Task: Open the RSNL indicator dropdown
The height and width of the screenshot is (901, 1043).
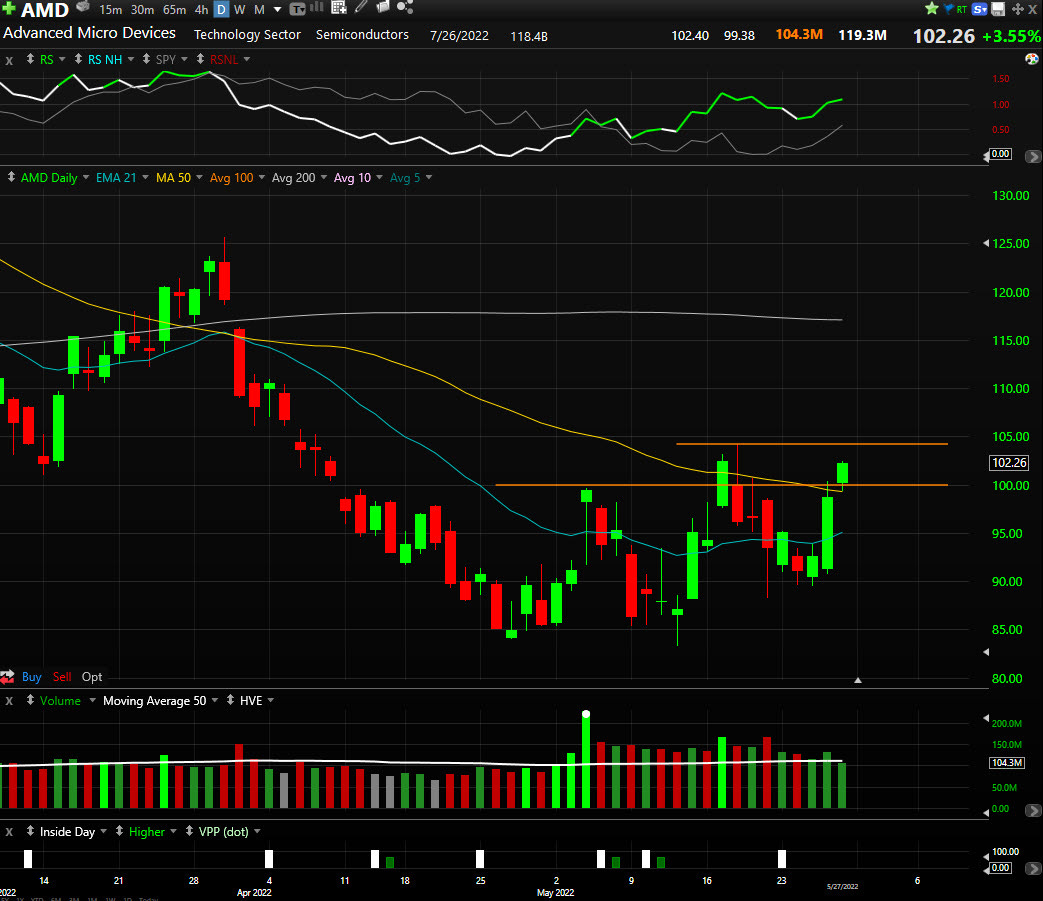Action: coord(247,59)
